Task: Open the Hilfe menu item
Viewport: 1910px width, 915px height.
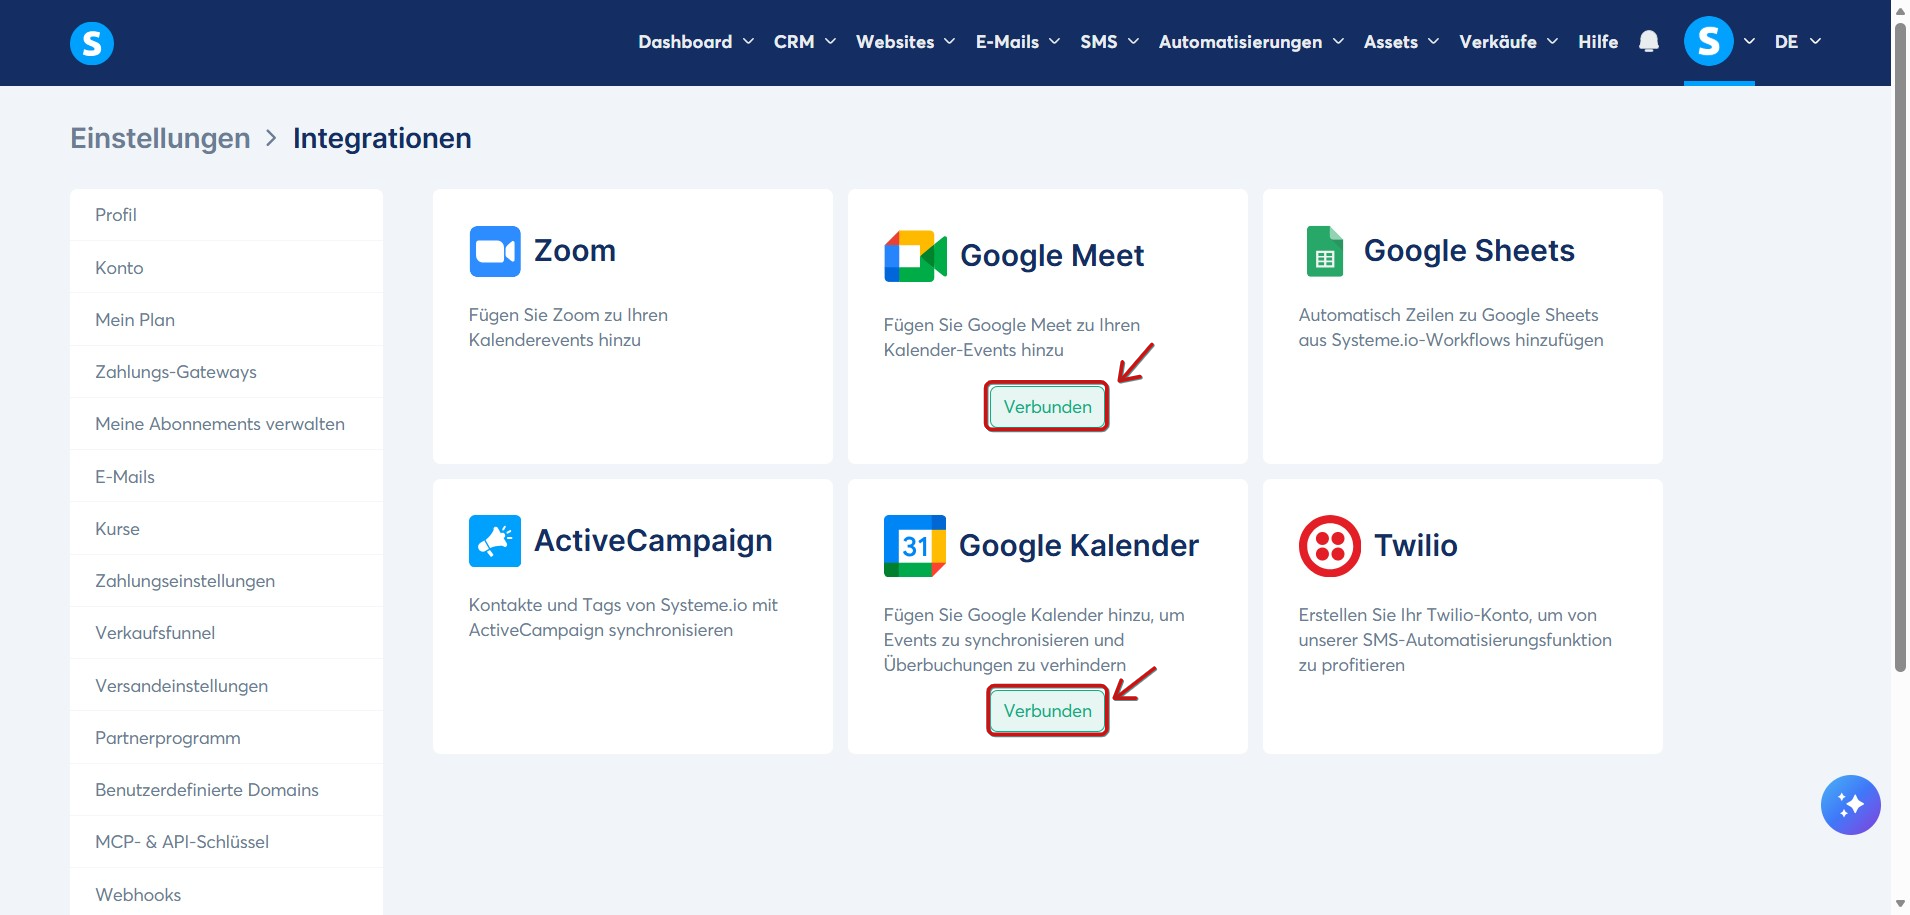Action: point(1598,42)
